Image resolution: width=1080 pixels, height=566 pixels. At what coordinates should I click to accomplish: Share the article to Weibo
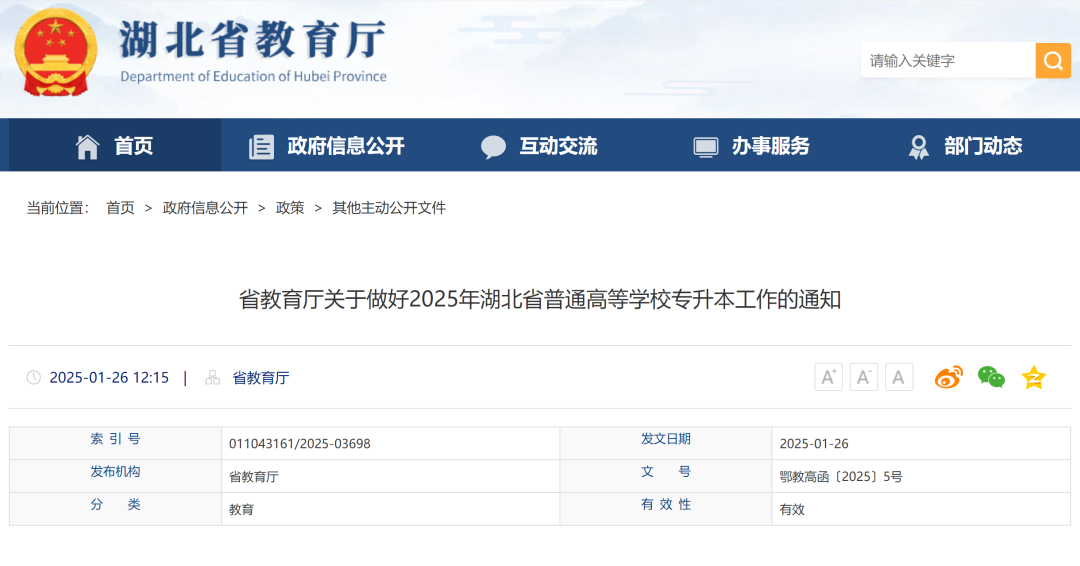[x=948, y=377]
